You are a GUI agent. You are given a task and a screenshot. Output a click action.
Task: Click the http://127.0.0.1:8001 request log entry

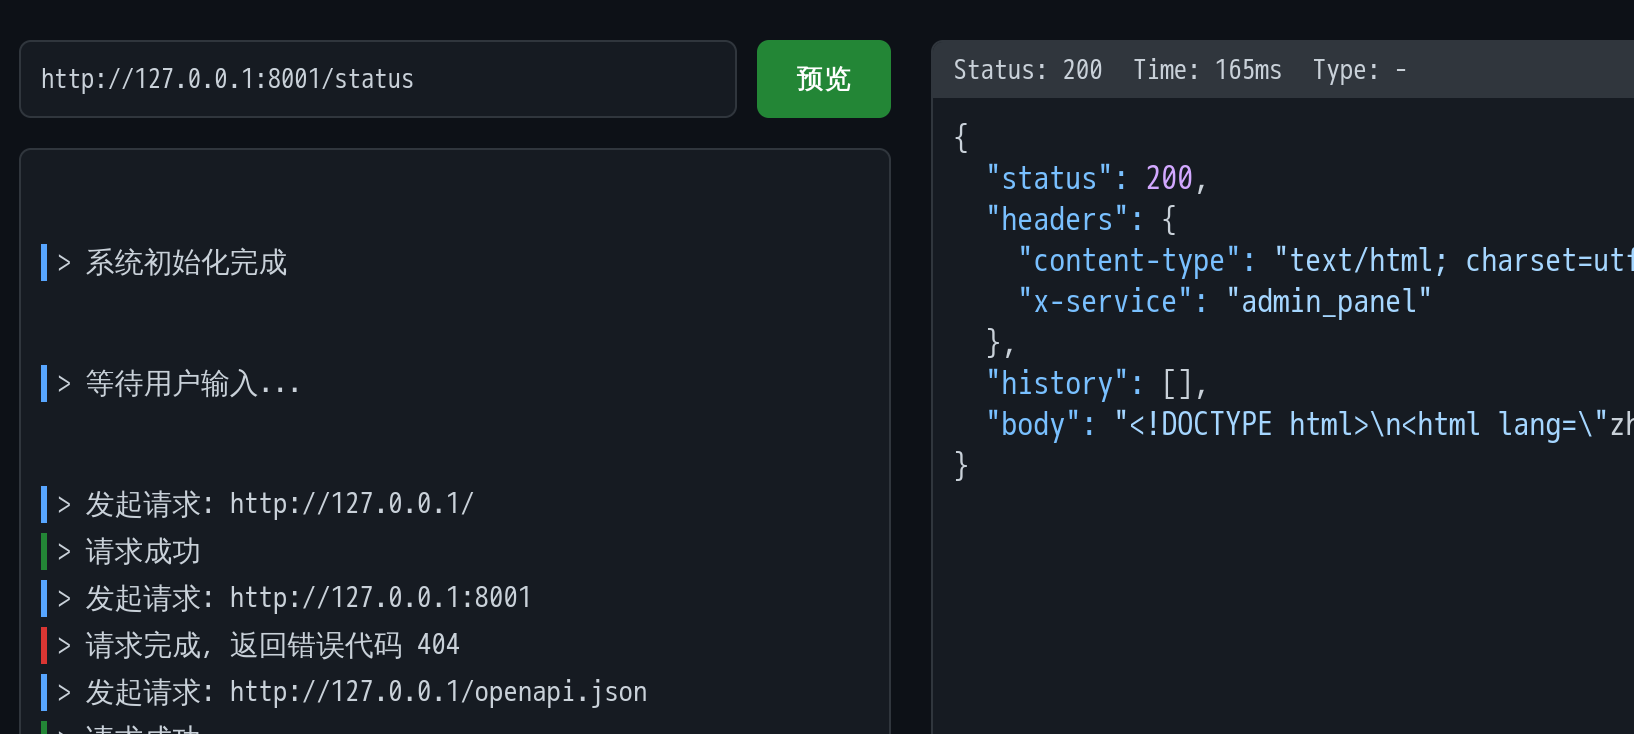380,598
